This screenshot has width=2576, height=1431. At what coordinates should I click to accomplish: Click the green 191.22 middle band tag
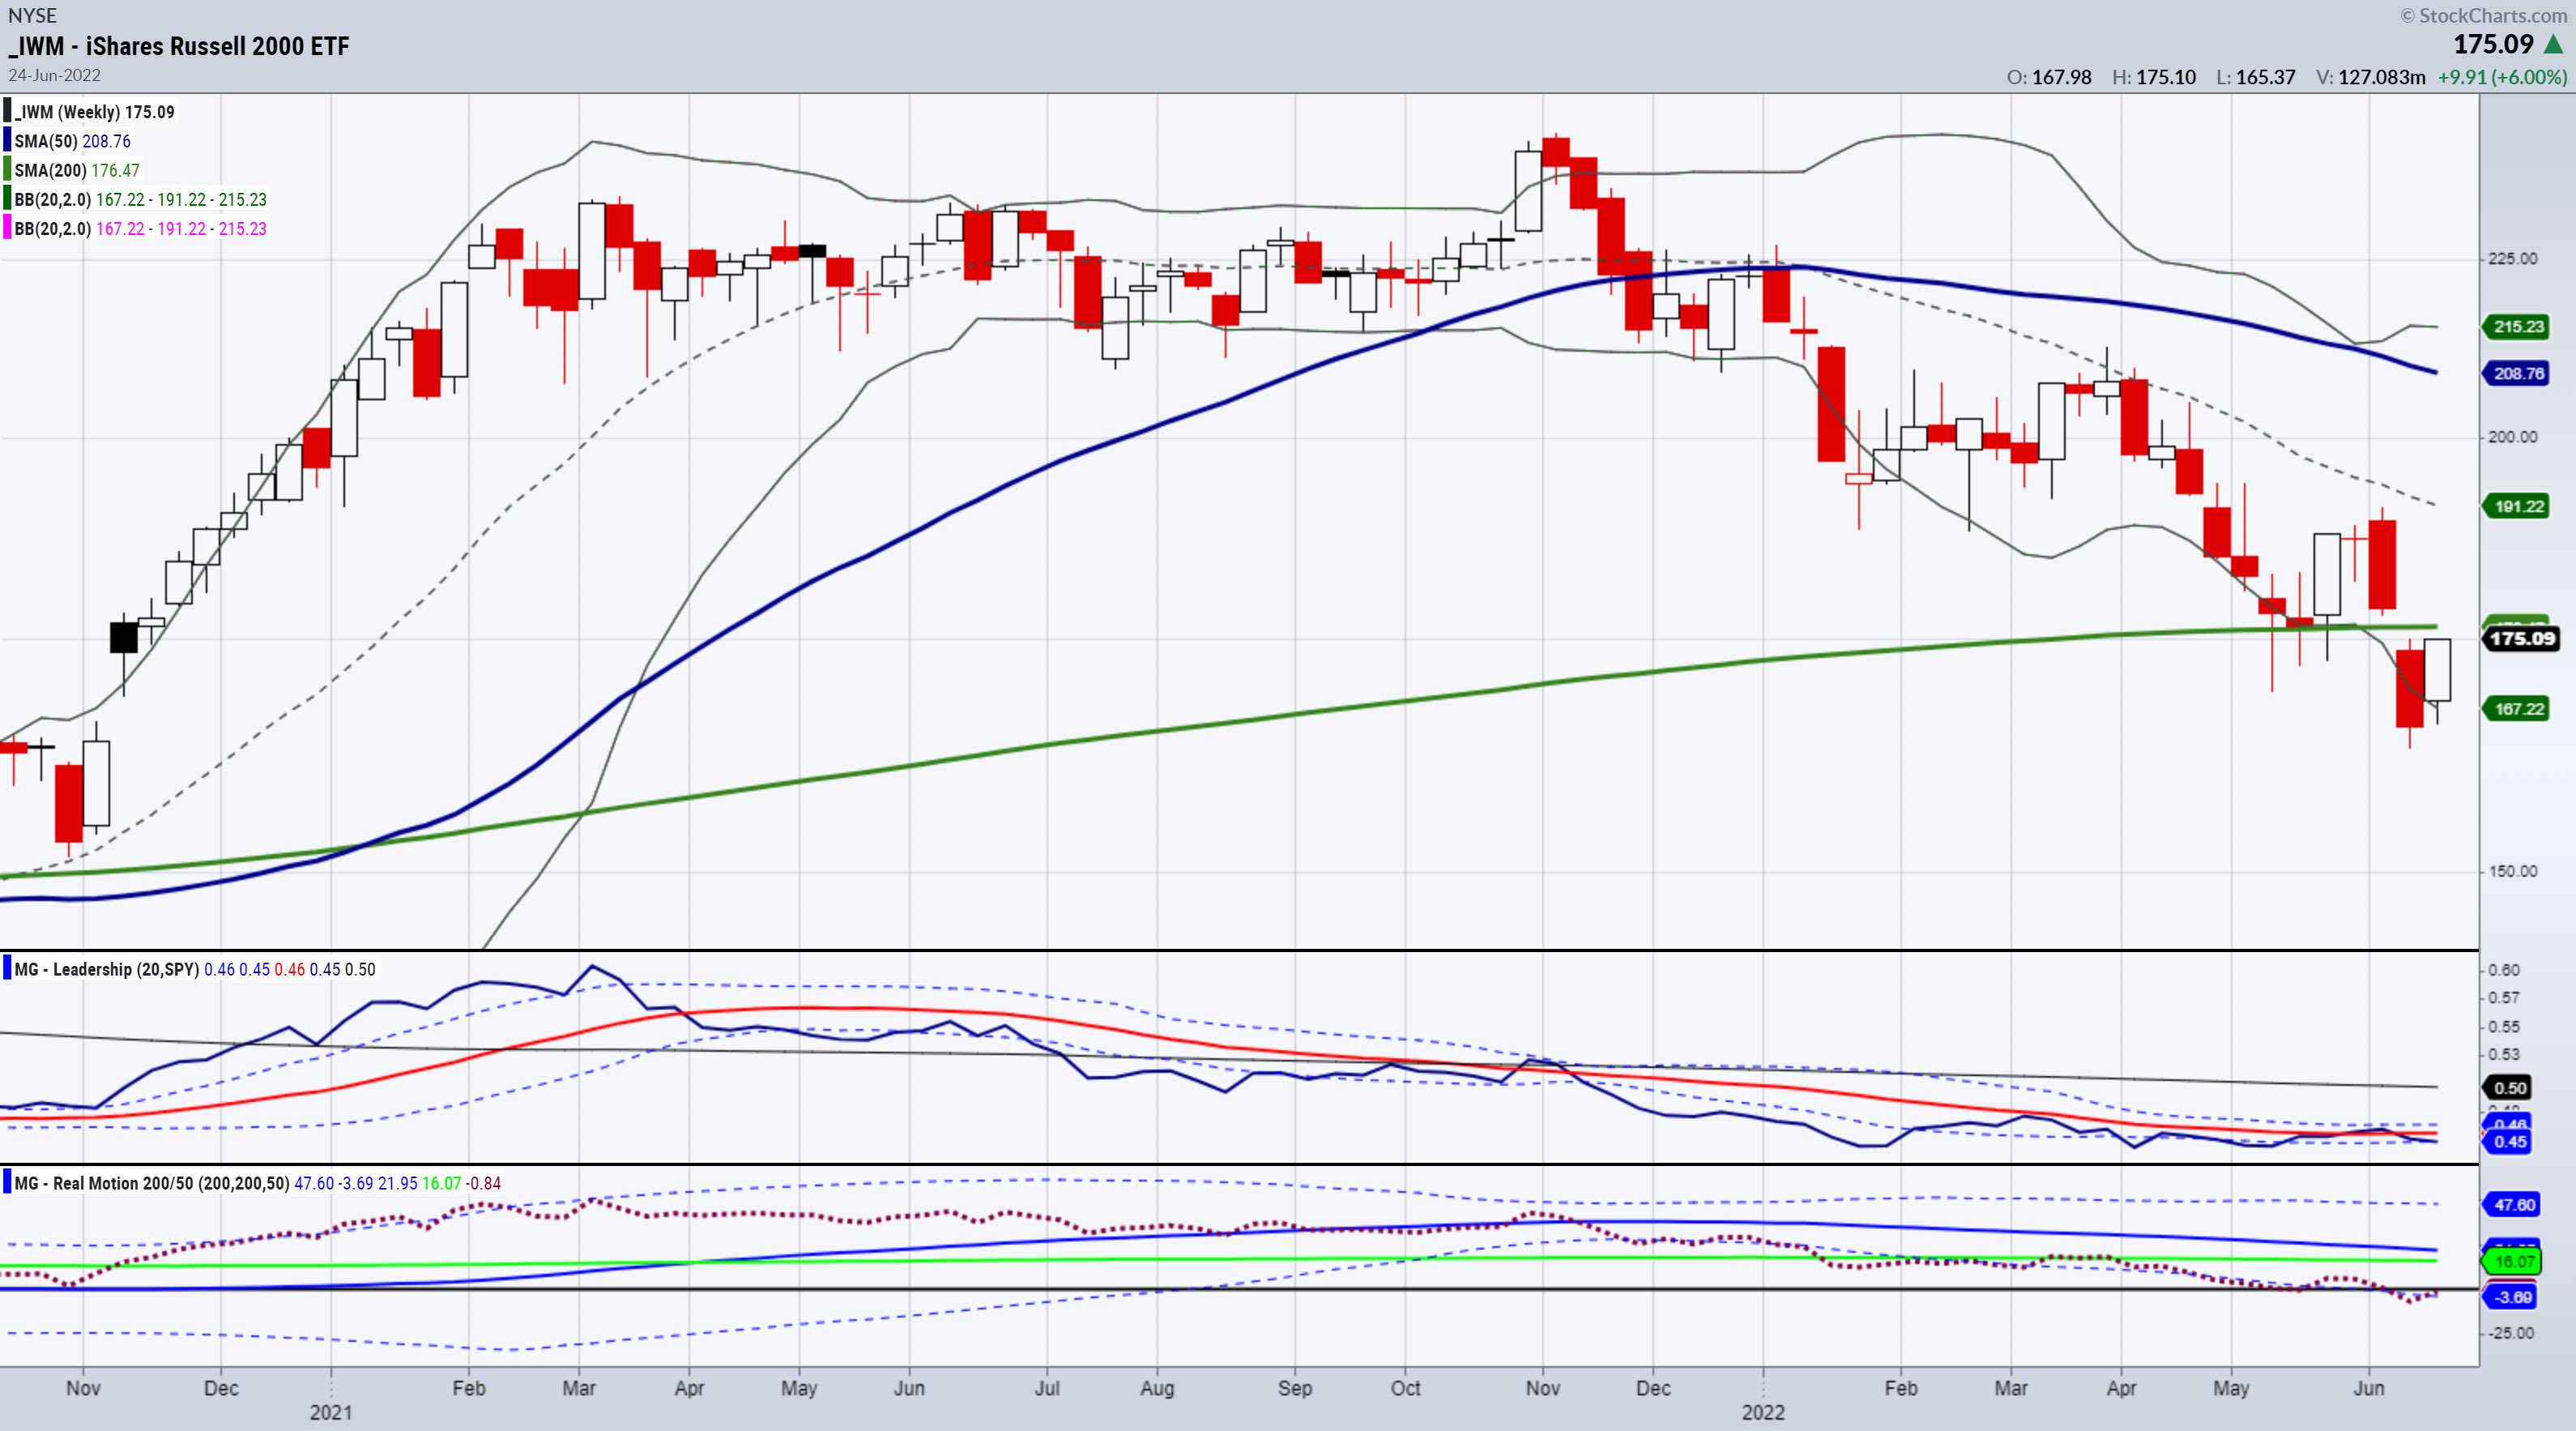2517,506
